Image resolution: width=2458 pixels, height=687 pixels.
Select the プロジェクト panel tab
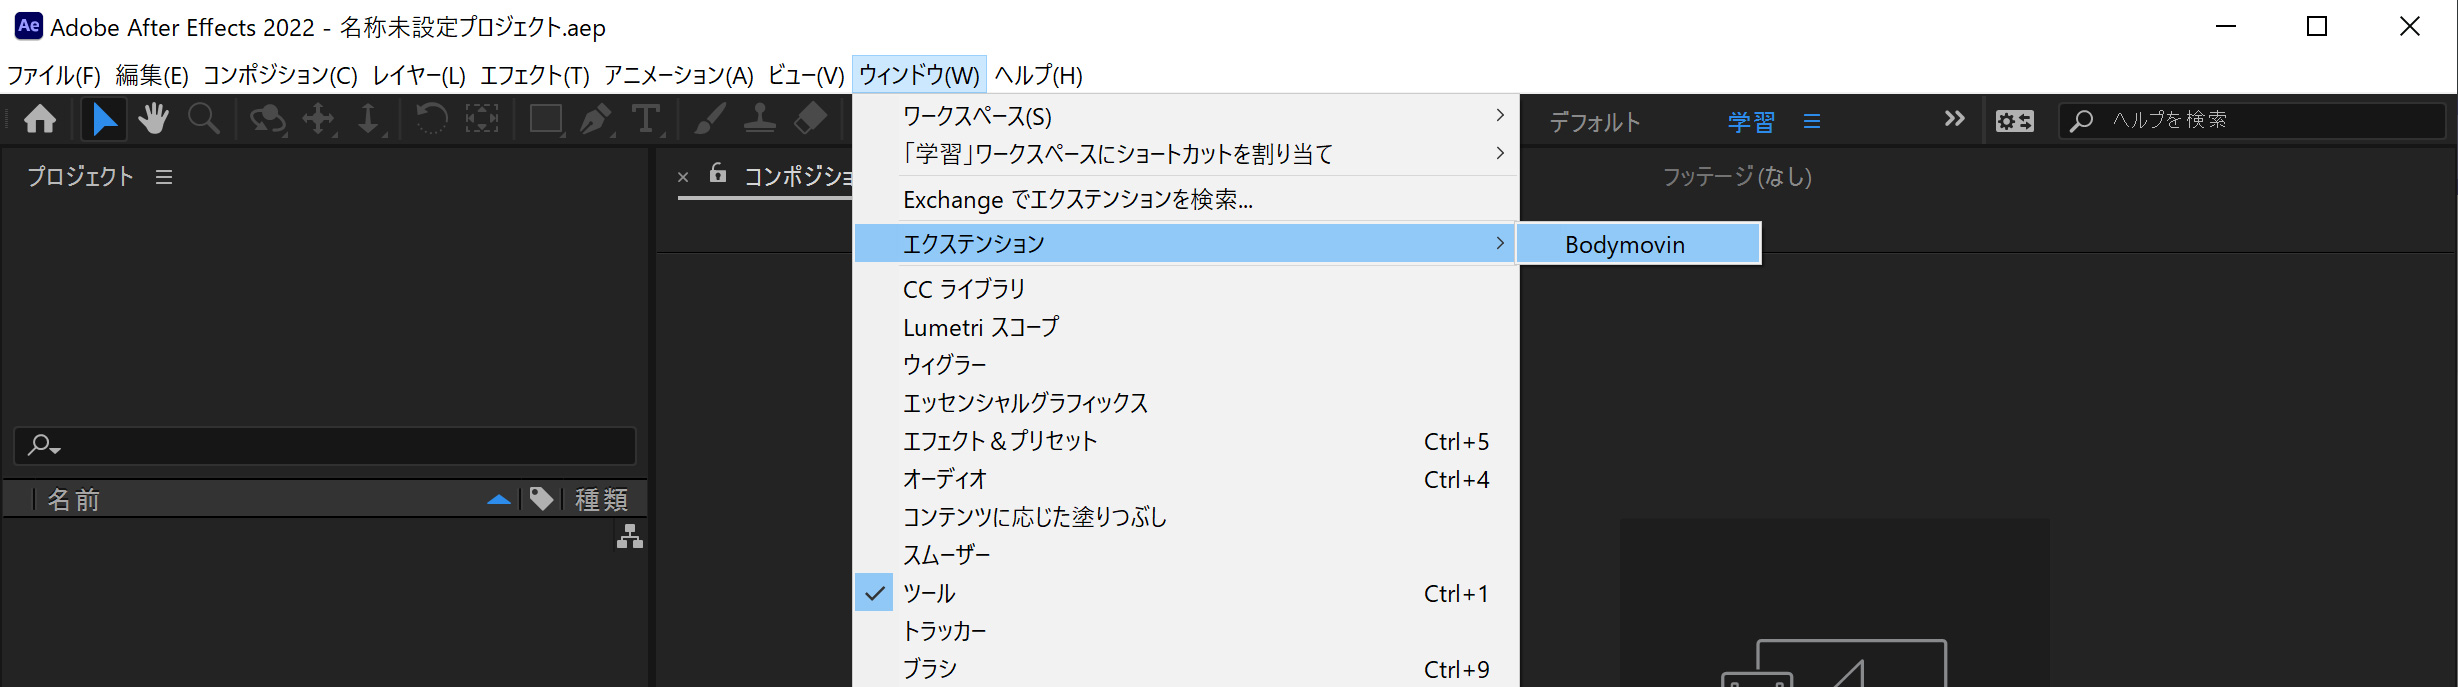[x=80, y=177]
